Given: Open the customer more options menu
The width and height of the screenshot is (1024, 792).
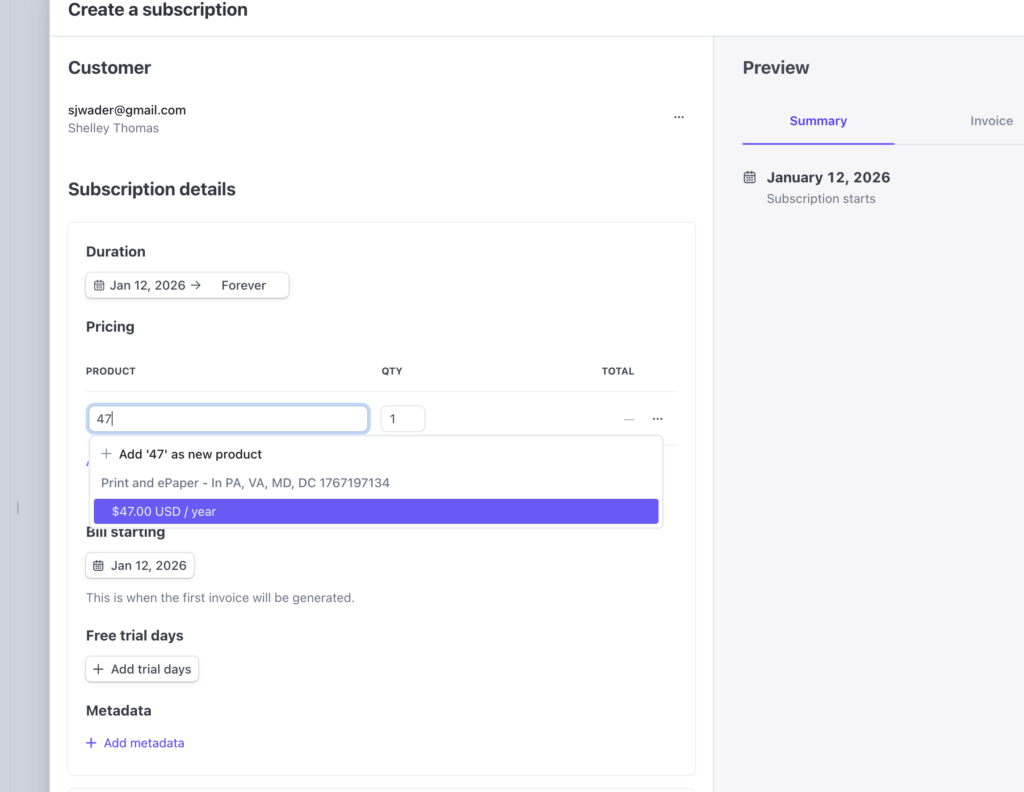Looking at the screenshot, I should (x=679, y=117).
